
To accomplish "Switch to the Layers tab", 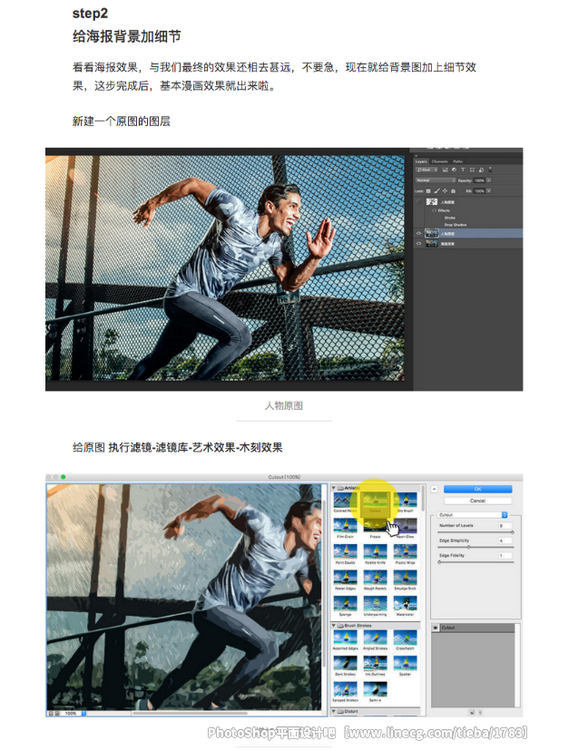I will pyautogui.click(x=421, y=162).
